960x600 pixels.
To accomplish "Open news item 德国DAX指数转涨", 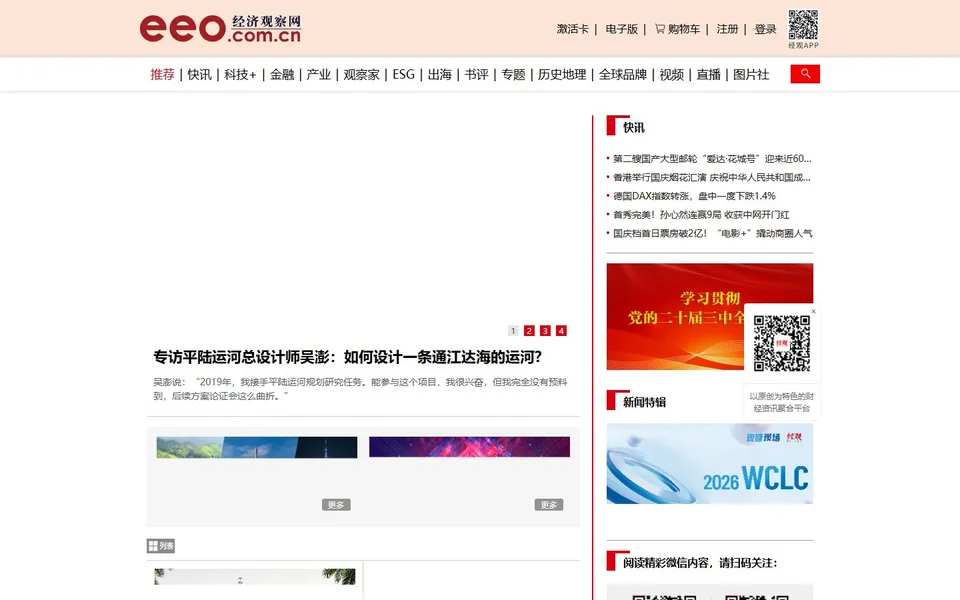I will coord(694,196).
